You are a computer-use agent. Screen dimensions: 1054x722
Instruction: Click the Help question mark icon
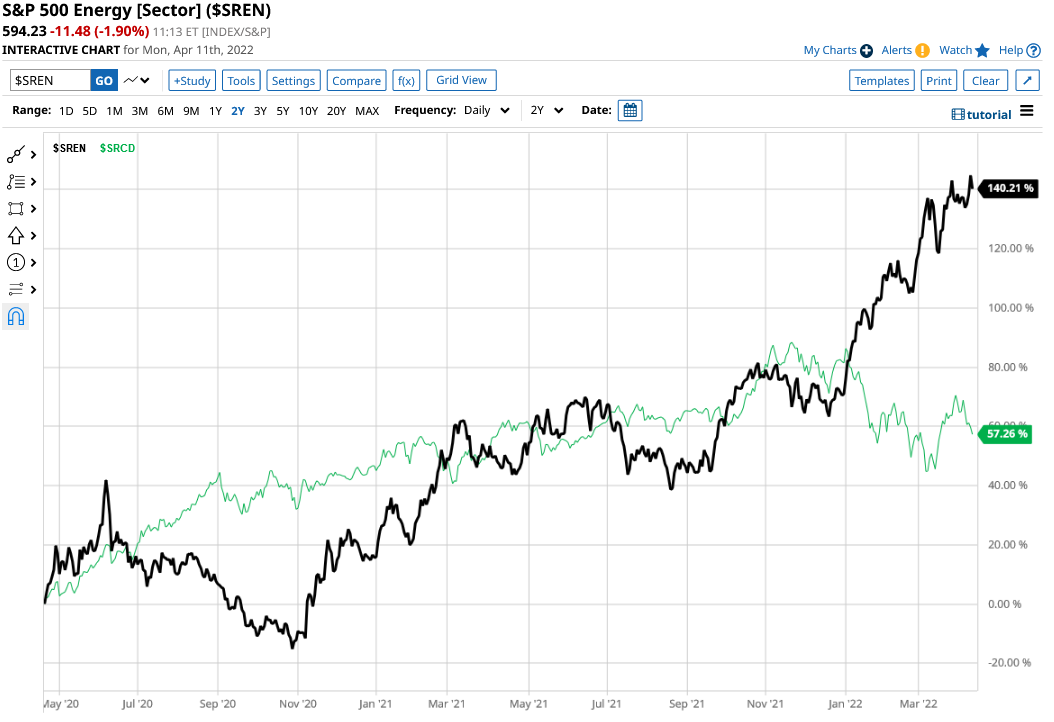click(1033, 50)
